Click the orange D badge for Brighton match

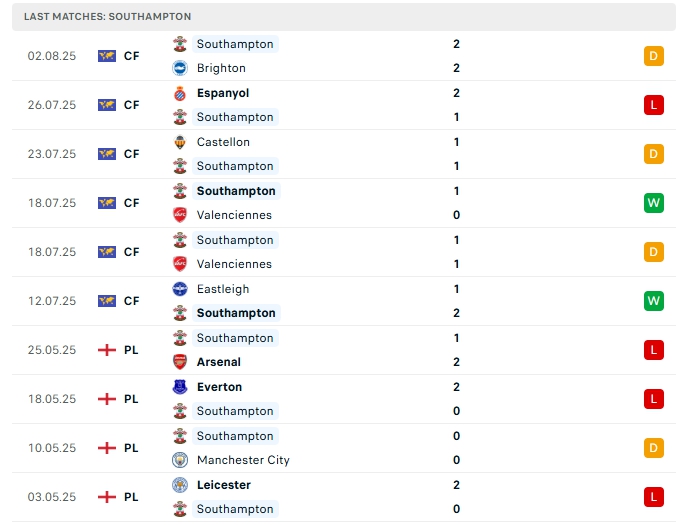coord(654,56)
